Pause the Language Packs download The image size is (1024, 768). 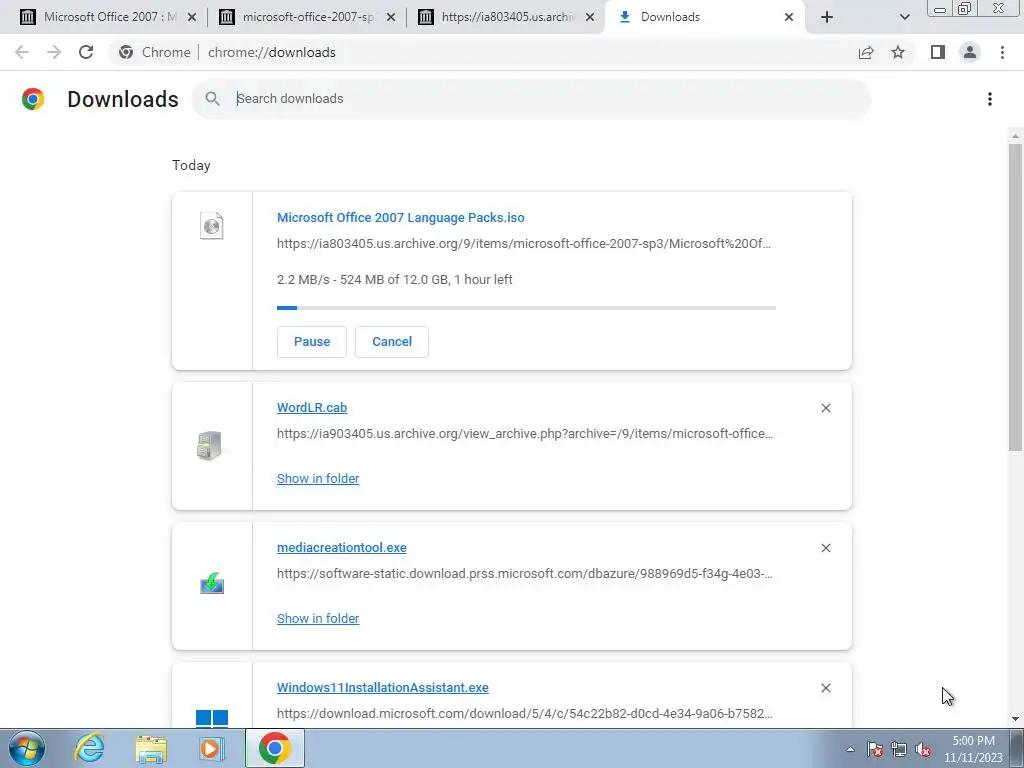click(x=312, y=342)
